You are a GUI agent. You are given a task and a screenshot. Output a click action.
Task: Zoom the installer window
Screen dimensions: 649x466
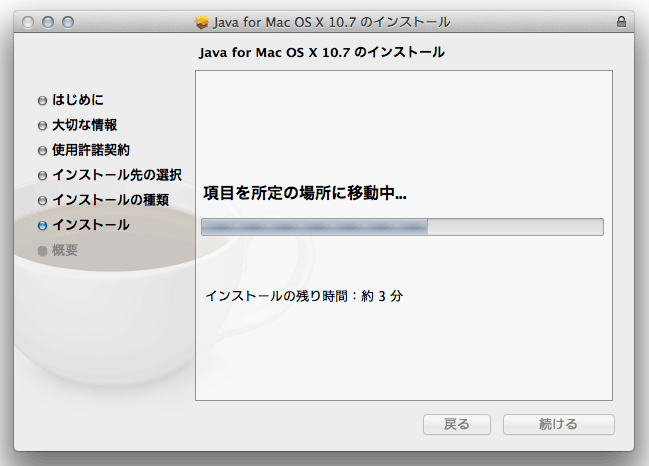(68, 22)
